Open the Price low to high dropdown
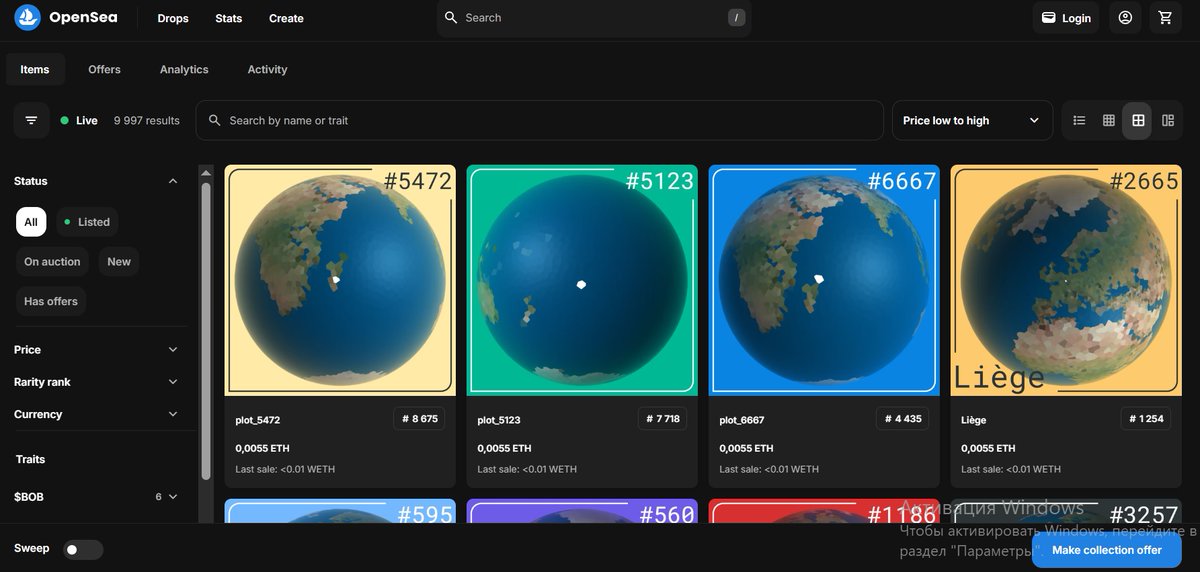 (x=972, y=120)
